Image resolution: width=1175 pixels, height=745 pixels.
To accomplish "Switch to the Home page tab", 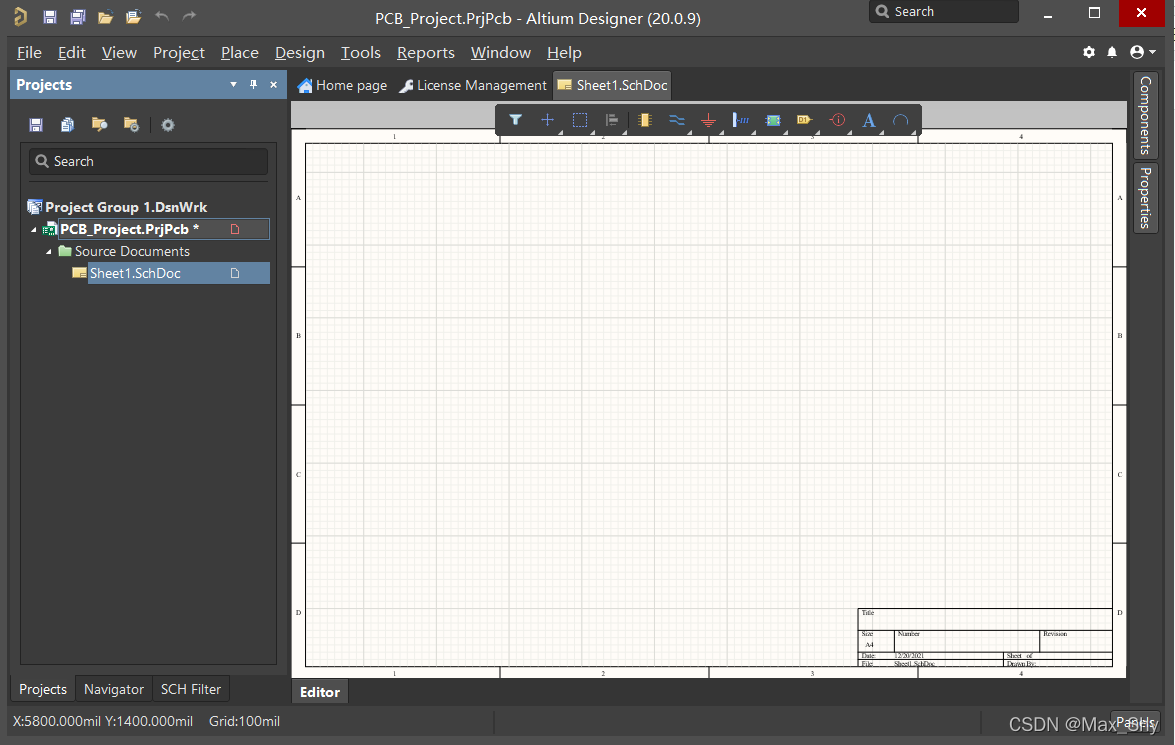I will point(342,85).
